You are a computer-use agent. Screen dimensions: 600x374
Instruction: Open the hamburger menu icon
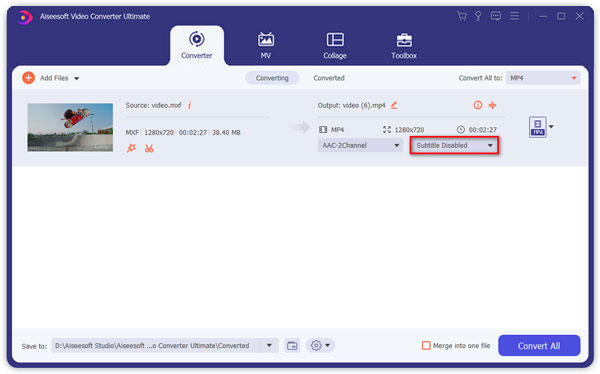[514, 16]
